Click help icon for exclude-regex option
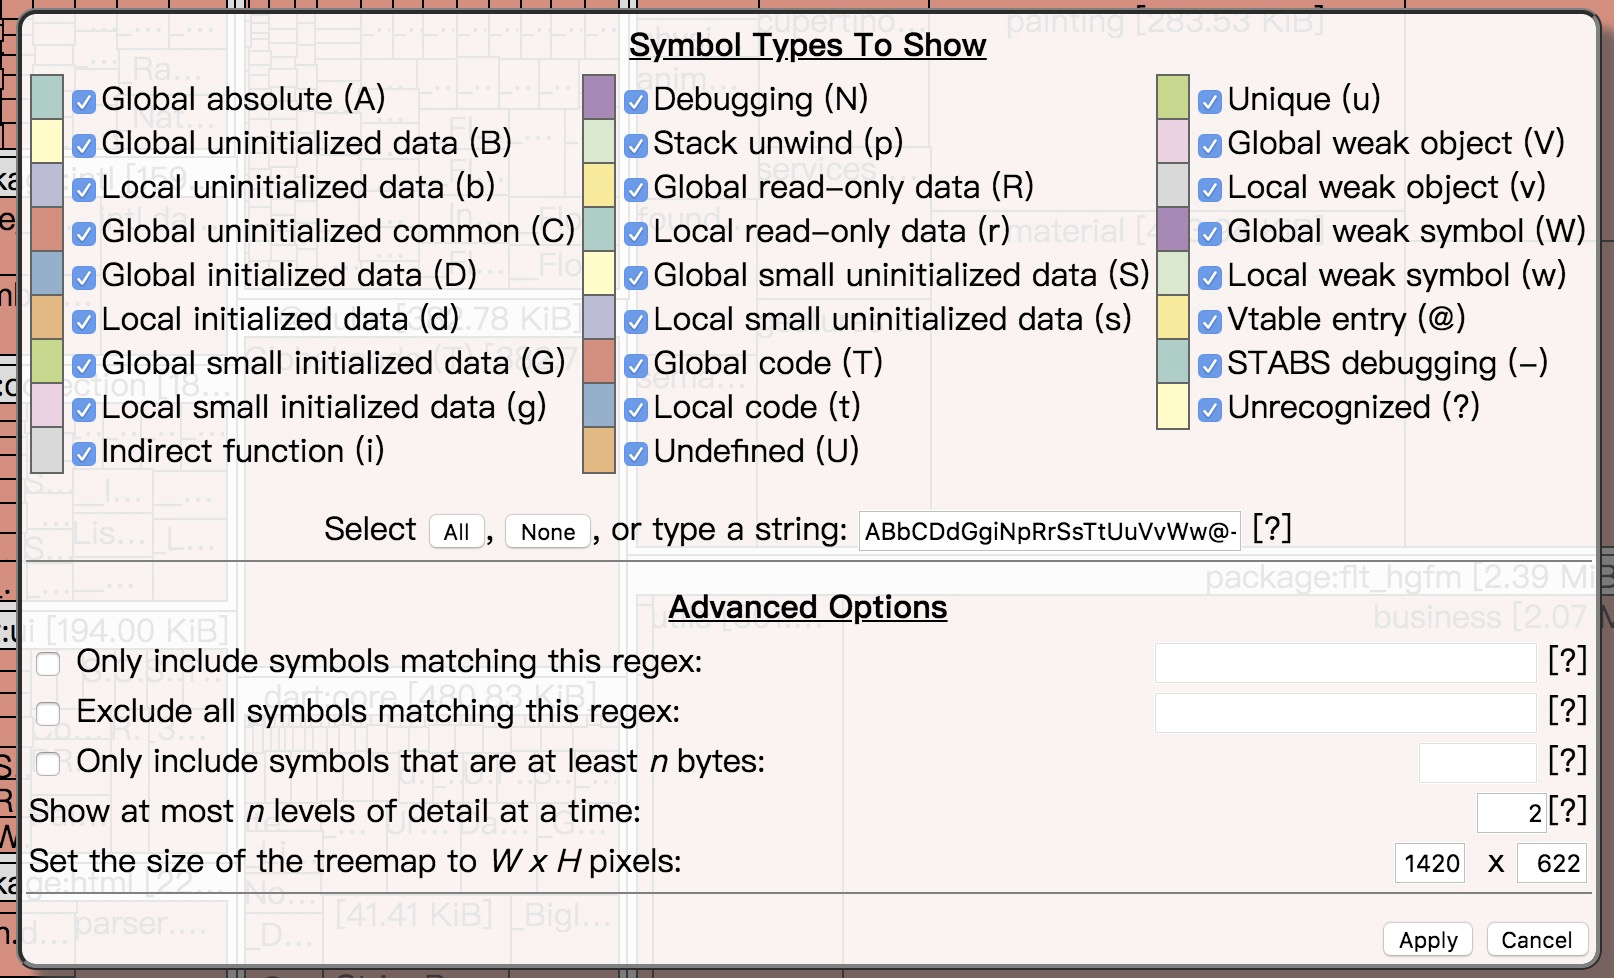Viewport: 1614px width, 978px height. click(x=1567, y=711)
